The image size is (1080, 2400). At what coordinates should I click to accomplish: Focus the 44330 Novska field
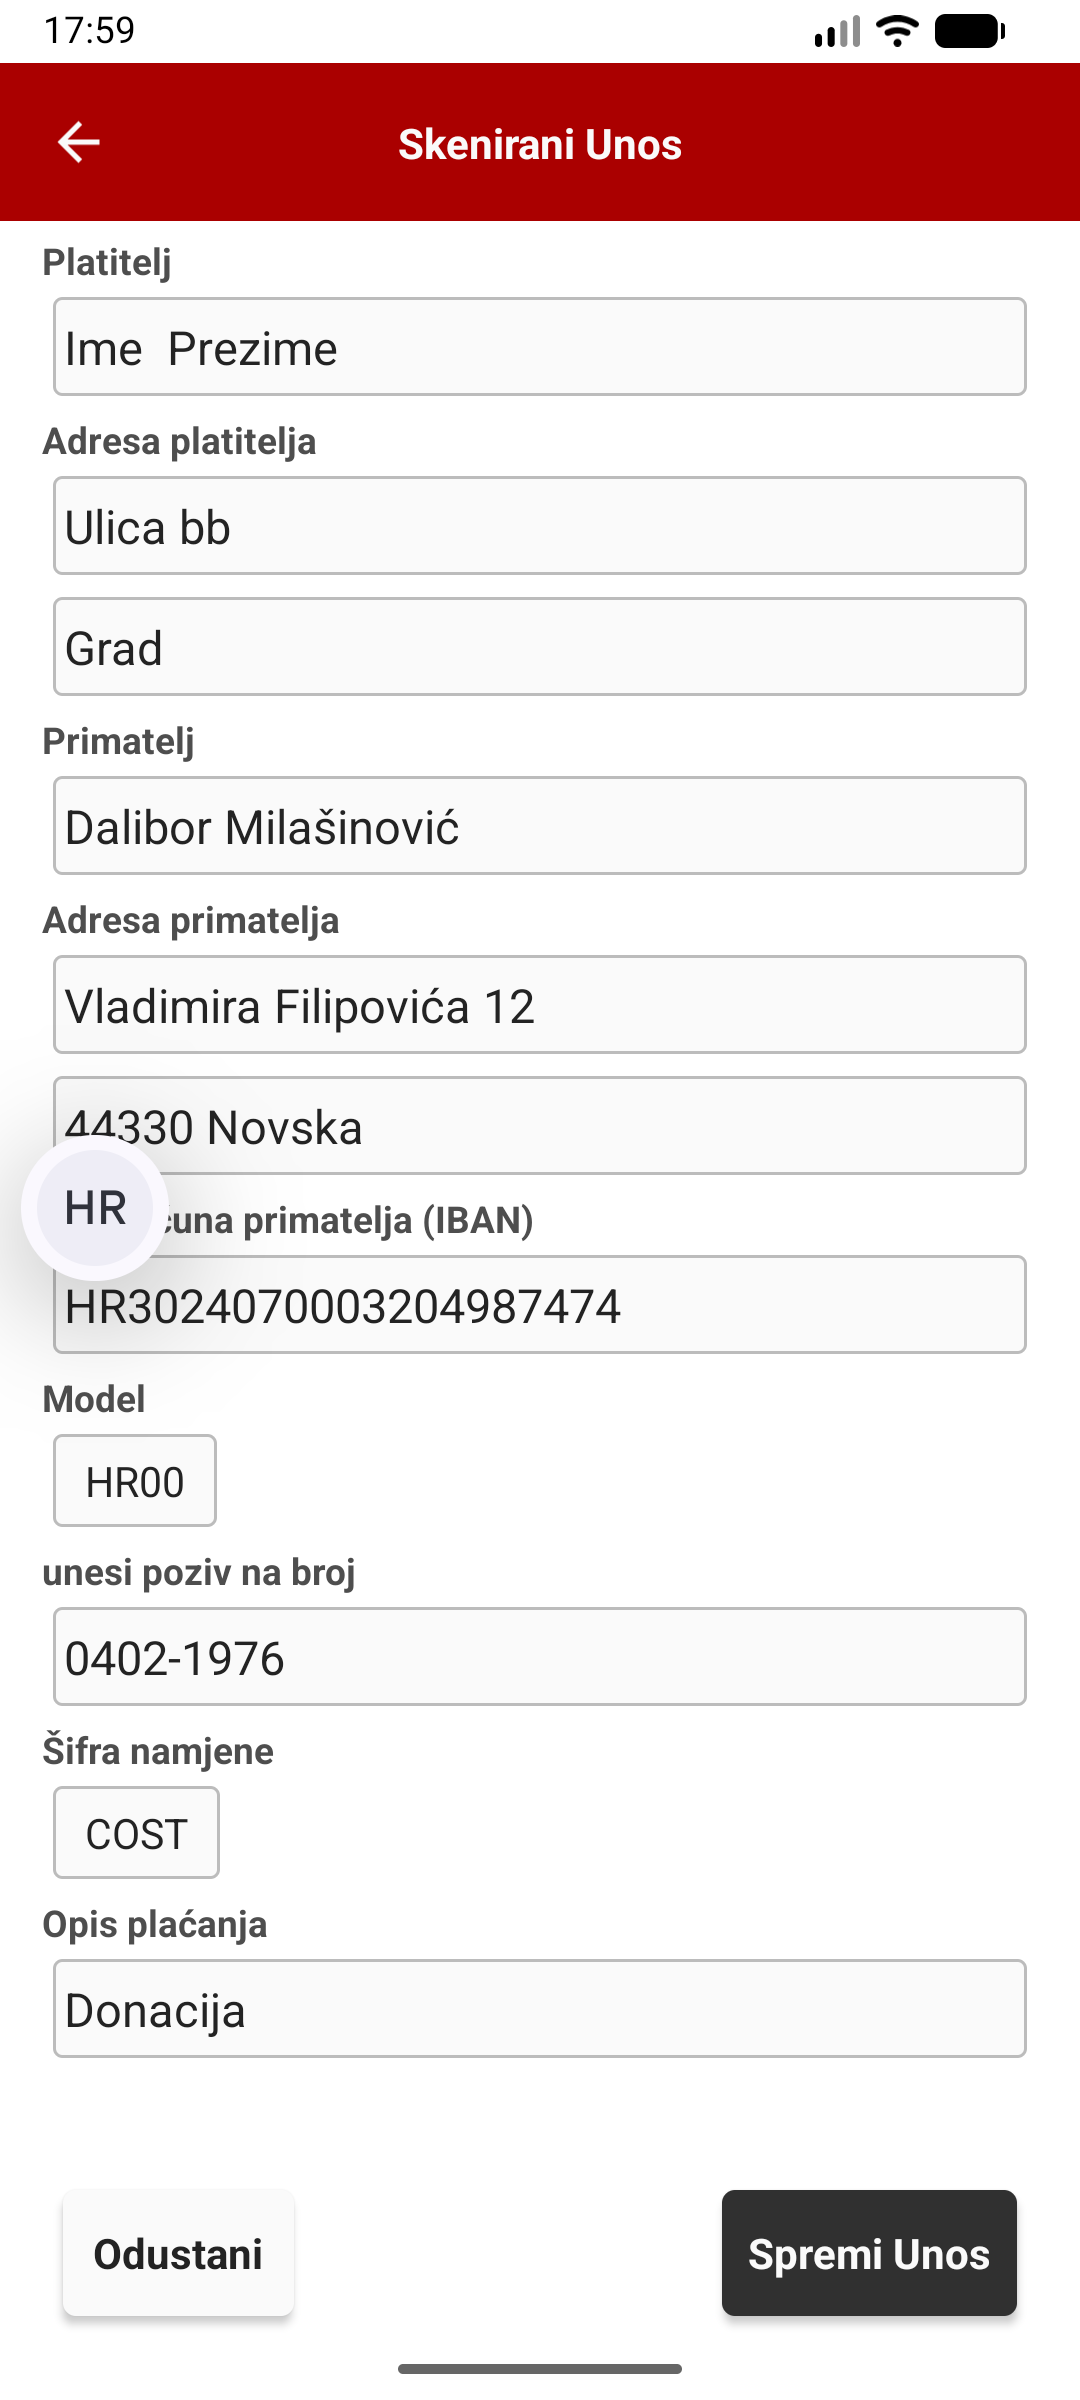pyautogui.click(x=600, y=1126)
